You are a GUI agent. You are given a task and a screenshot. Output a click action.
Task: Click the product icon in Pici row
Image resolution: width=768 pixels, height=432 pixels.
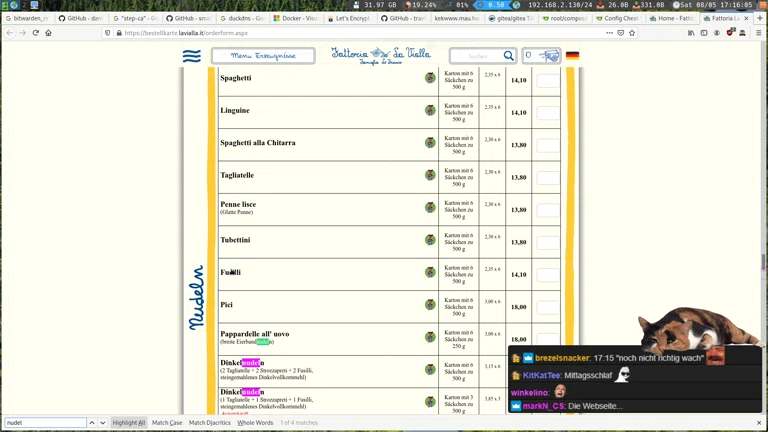(x=430, y=304)
